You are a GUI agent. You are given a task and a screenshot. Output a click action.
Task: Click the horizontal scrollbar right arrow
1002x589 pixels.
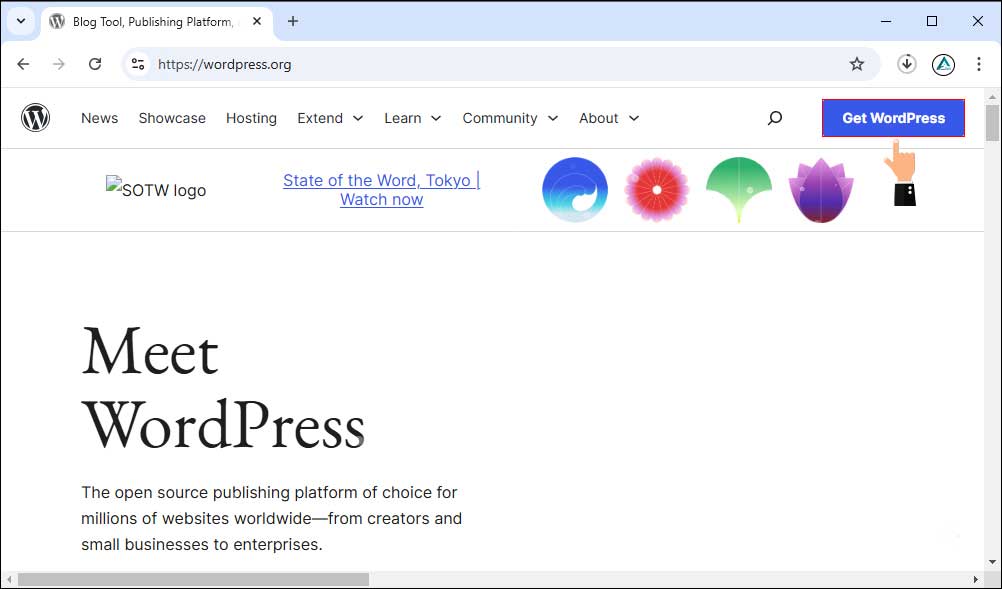975,579
